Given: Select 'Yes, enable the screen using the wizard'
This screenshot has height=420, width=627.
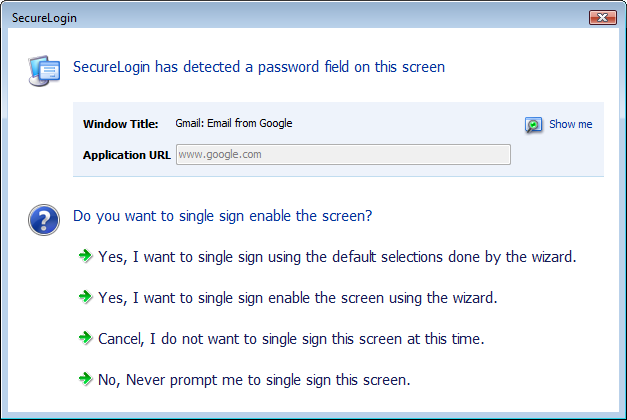Looking at the screenshot, I should 297,298.
